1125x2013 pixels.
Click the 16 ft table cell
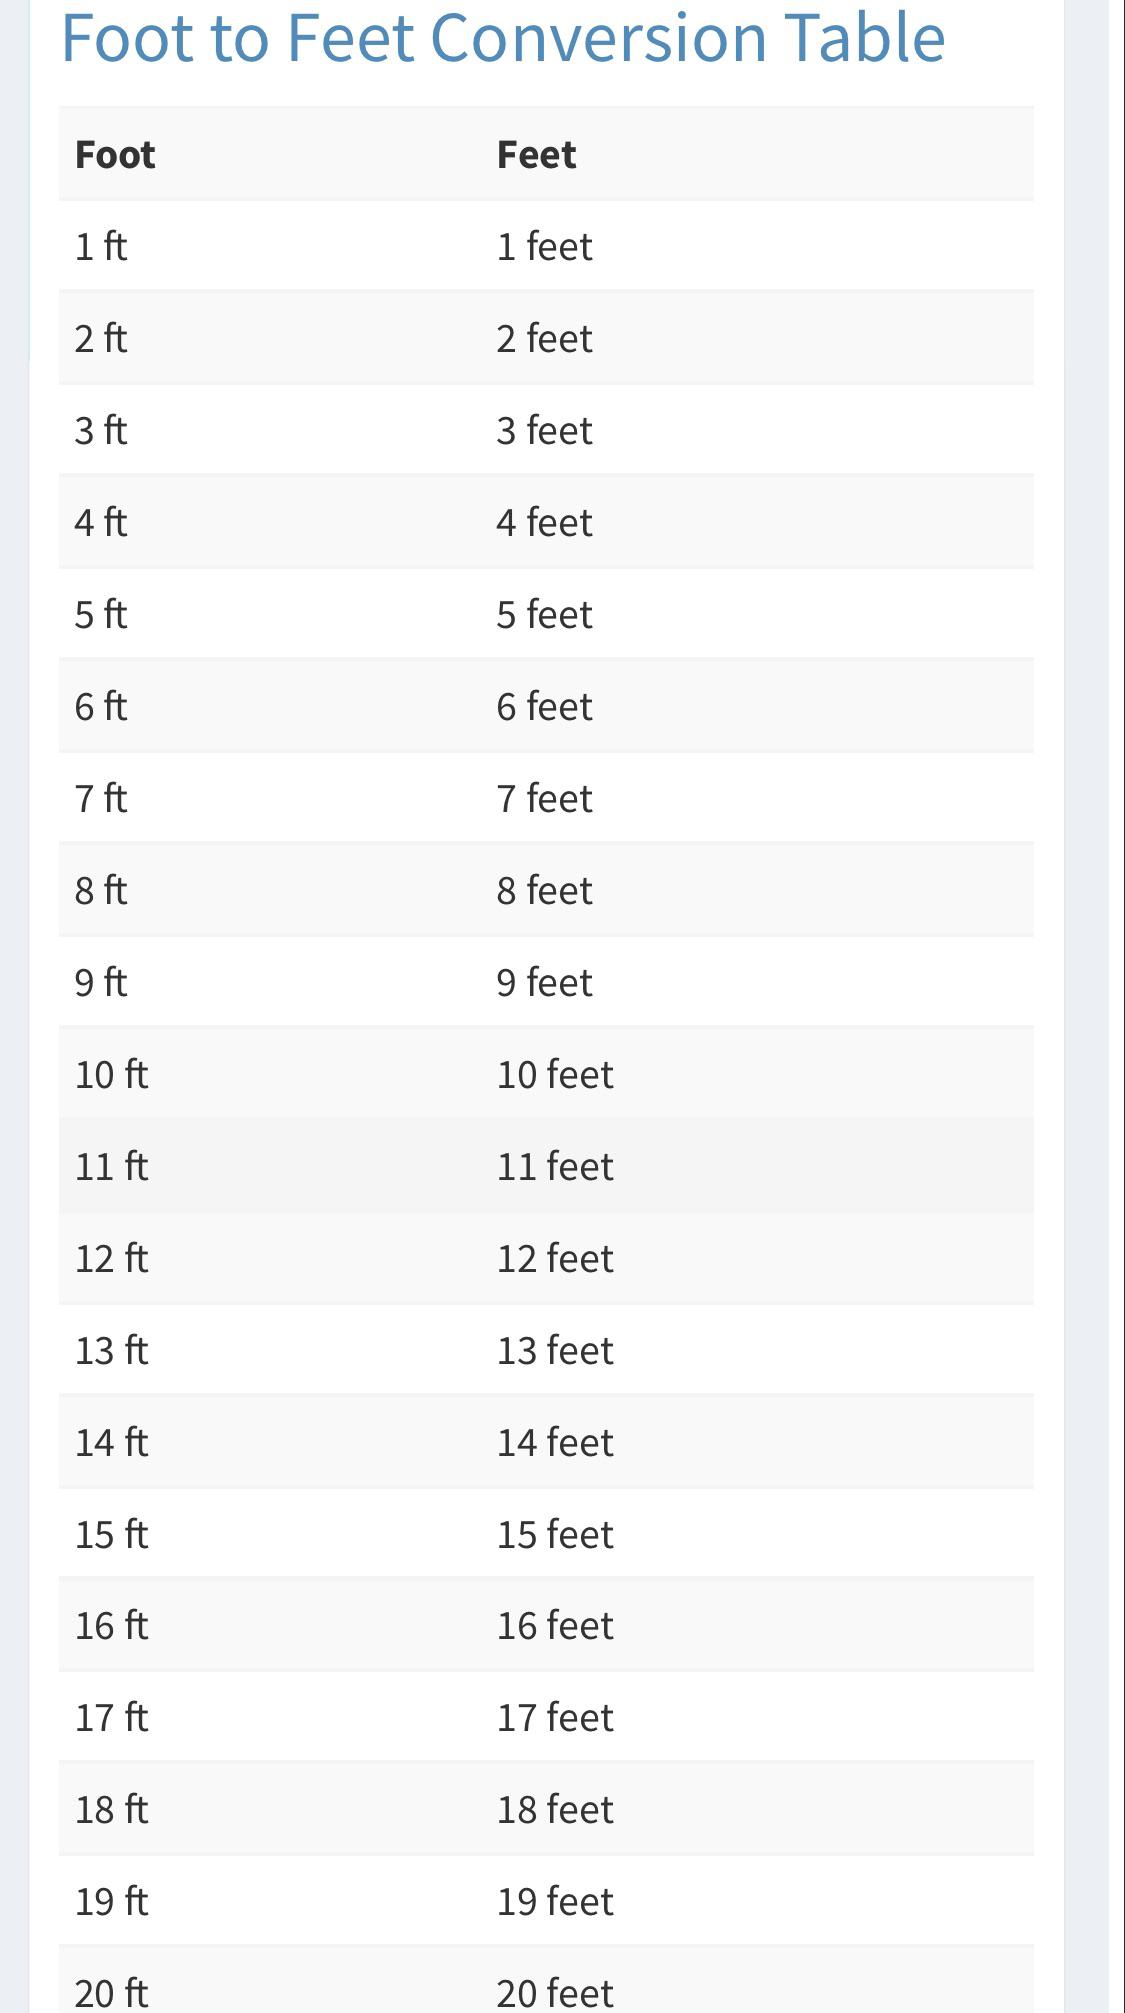point(111,1626)
